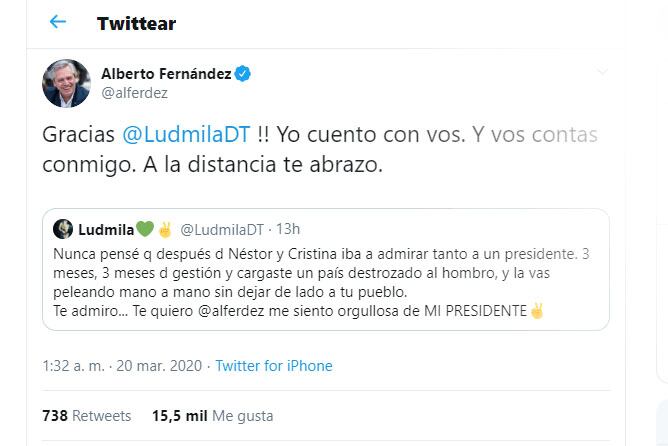
Task: Click the 13h timestamp of the quoted tweet
Action: 288,229
